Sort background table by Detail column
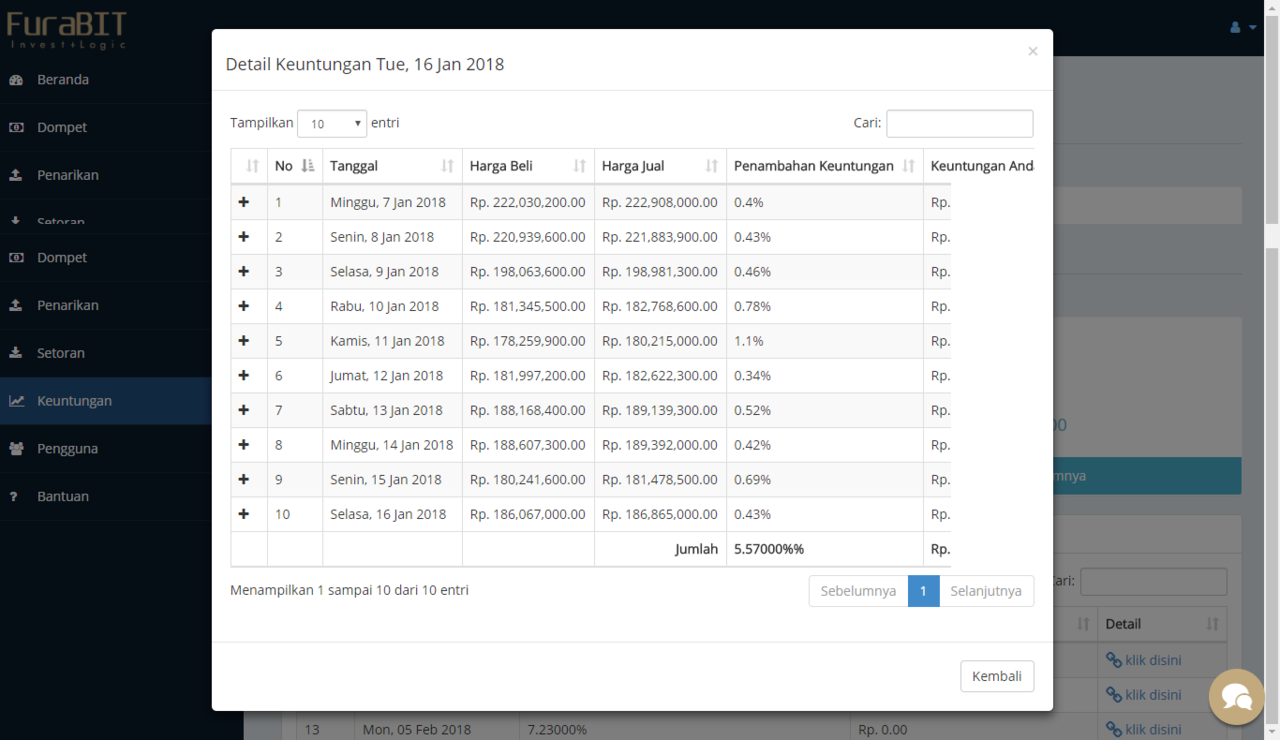1280x740 pixels. [1162, 624]
